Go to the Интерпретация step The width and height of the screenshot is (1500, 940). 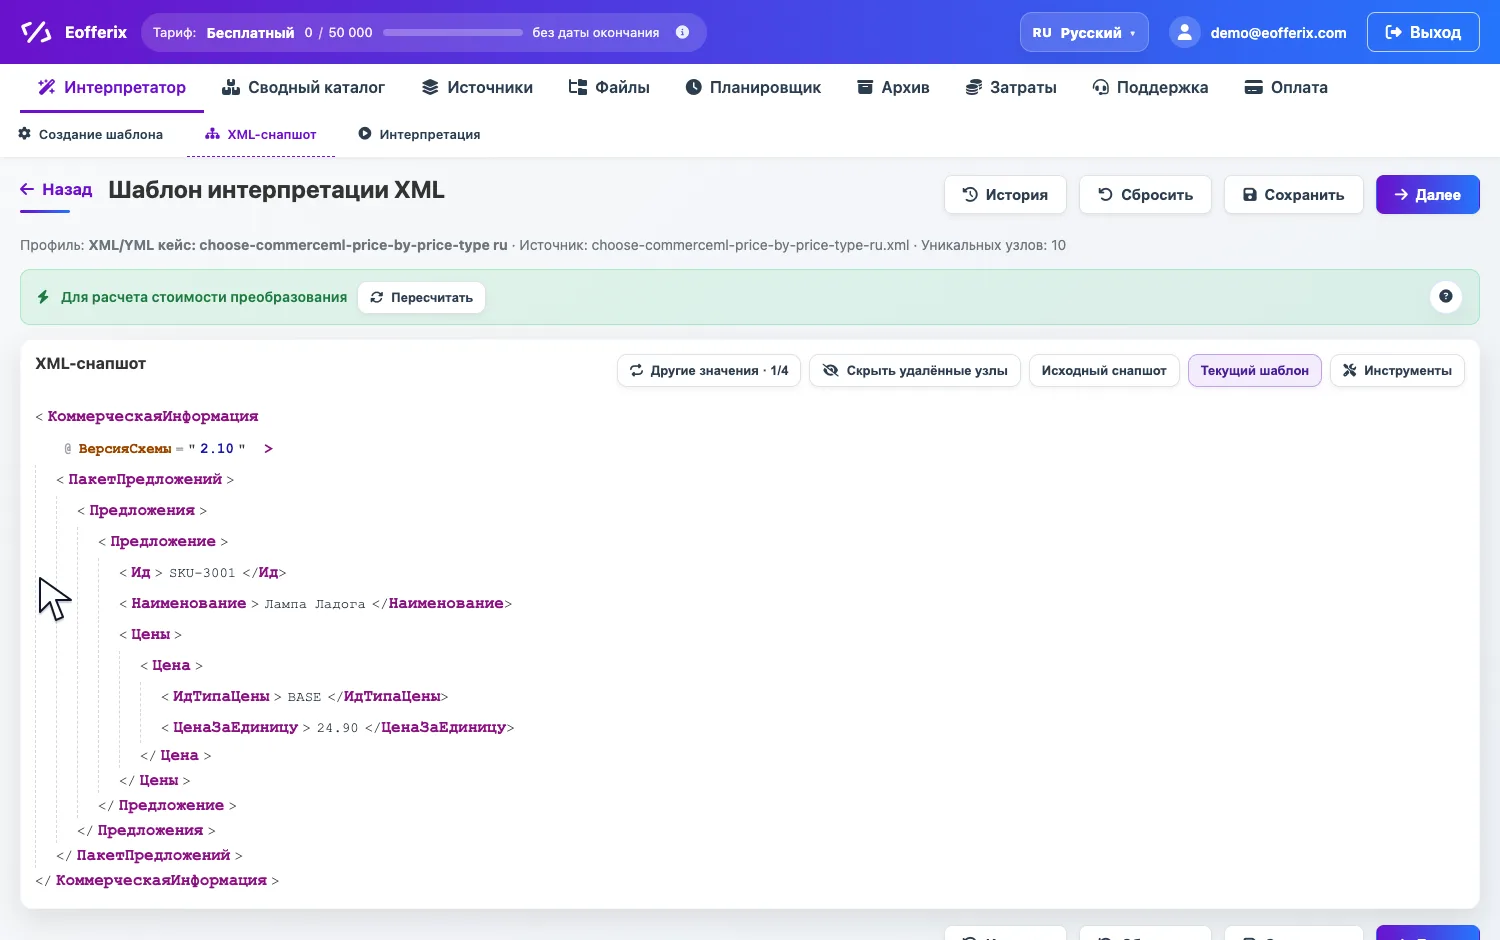(x=420, y=134)
